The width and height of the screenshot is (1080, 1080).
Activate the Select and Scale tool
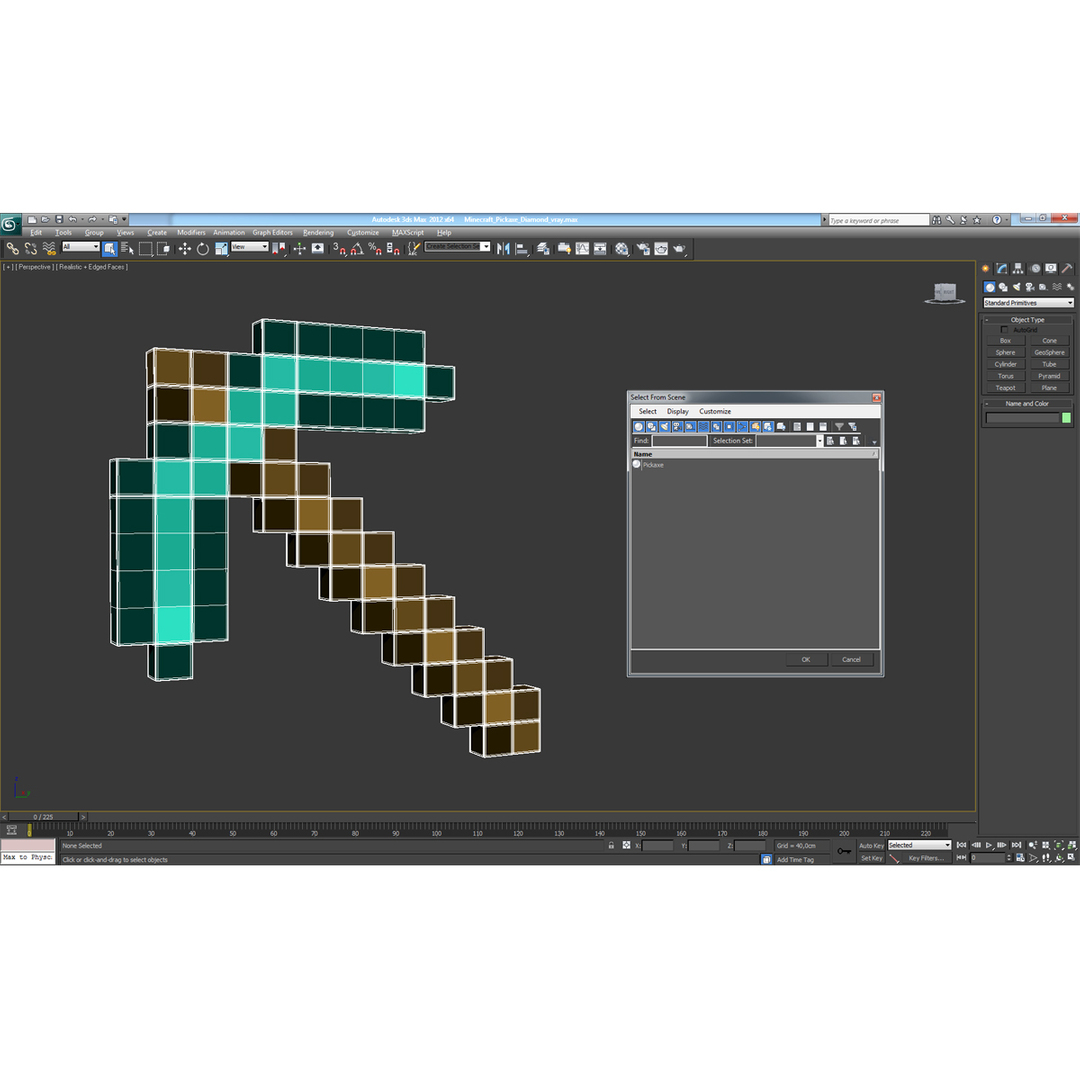(220, 249)
